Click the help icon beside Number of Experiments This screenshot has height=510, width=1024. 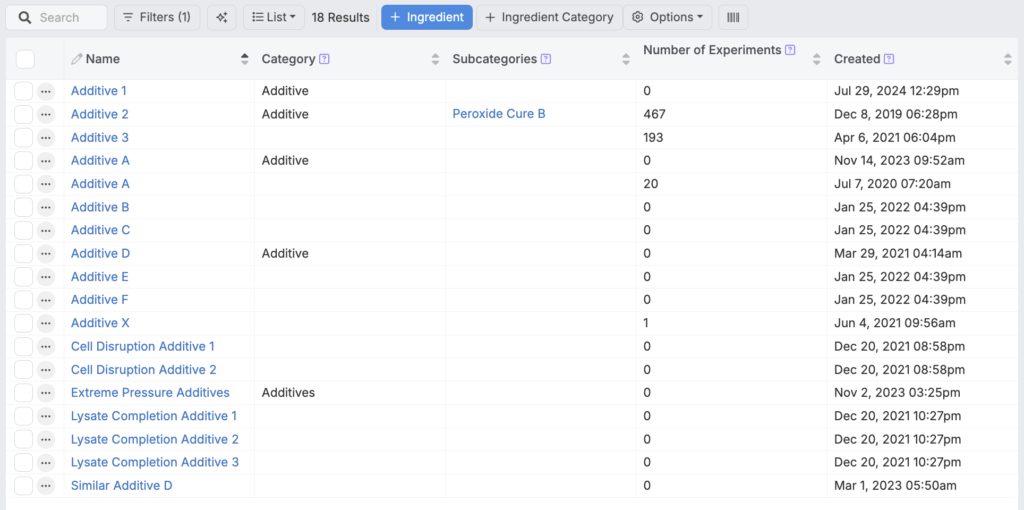(790, 50)
